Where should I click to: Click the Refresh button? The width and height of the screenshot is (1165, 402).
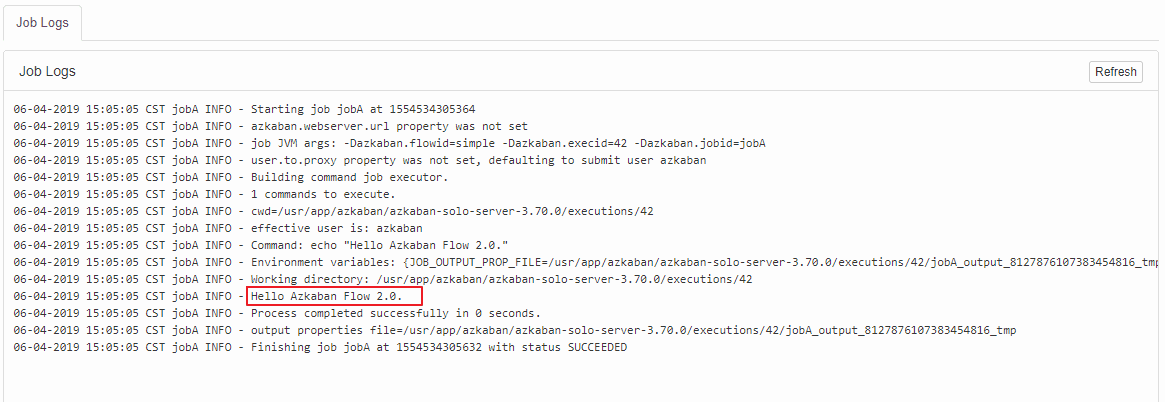1115,72
